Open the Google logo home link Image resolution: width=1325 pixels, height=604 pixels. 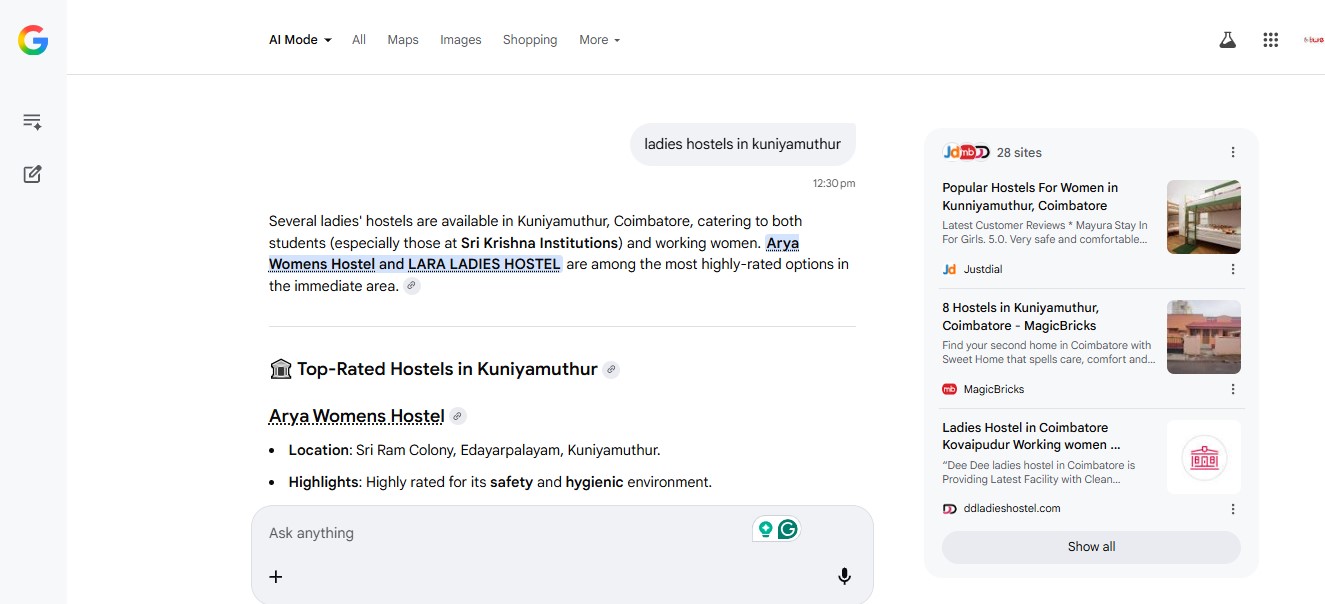pos(33,40)
